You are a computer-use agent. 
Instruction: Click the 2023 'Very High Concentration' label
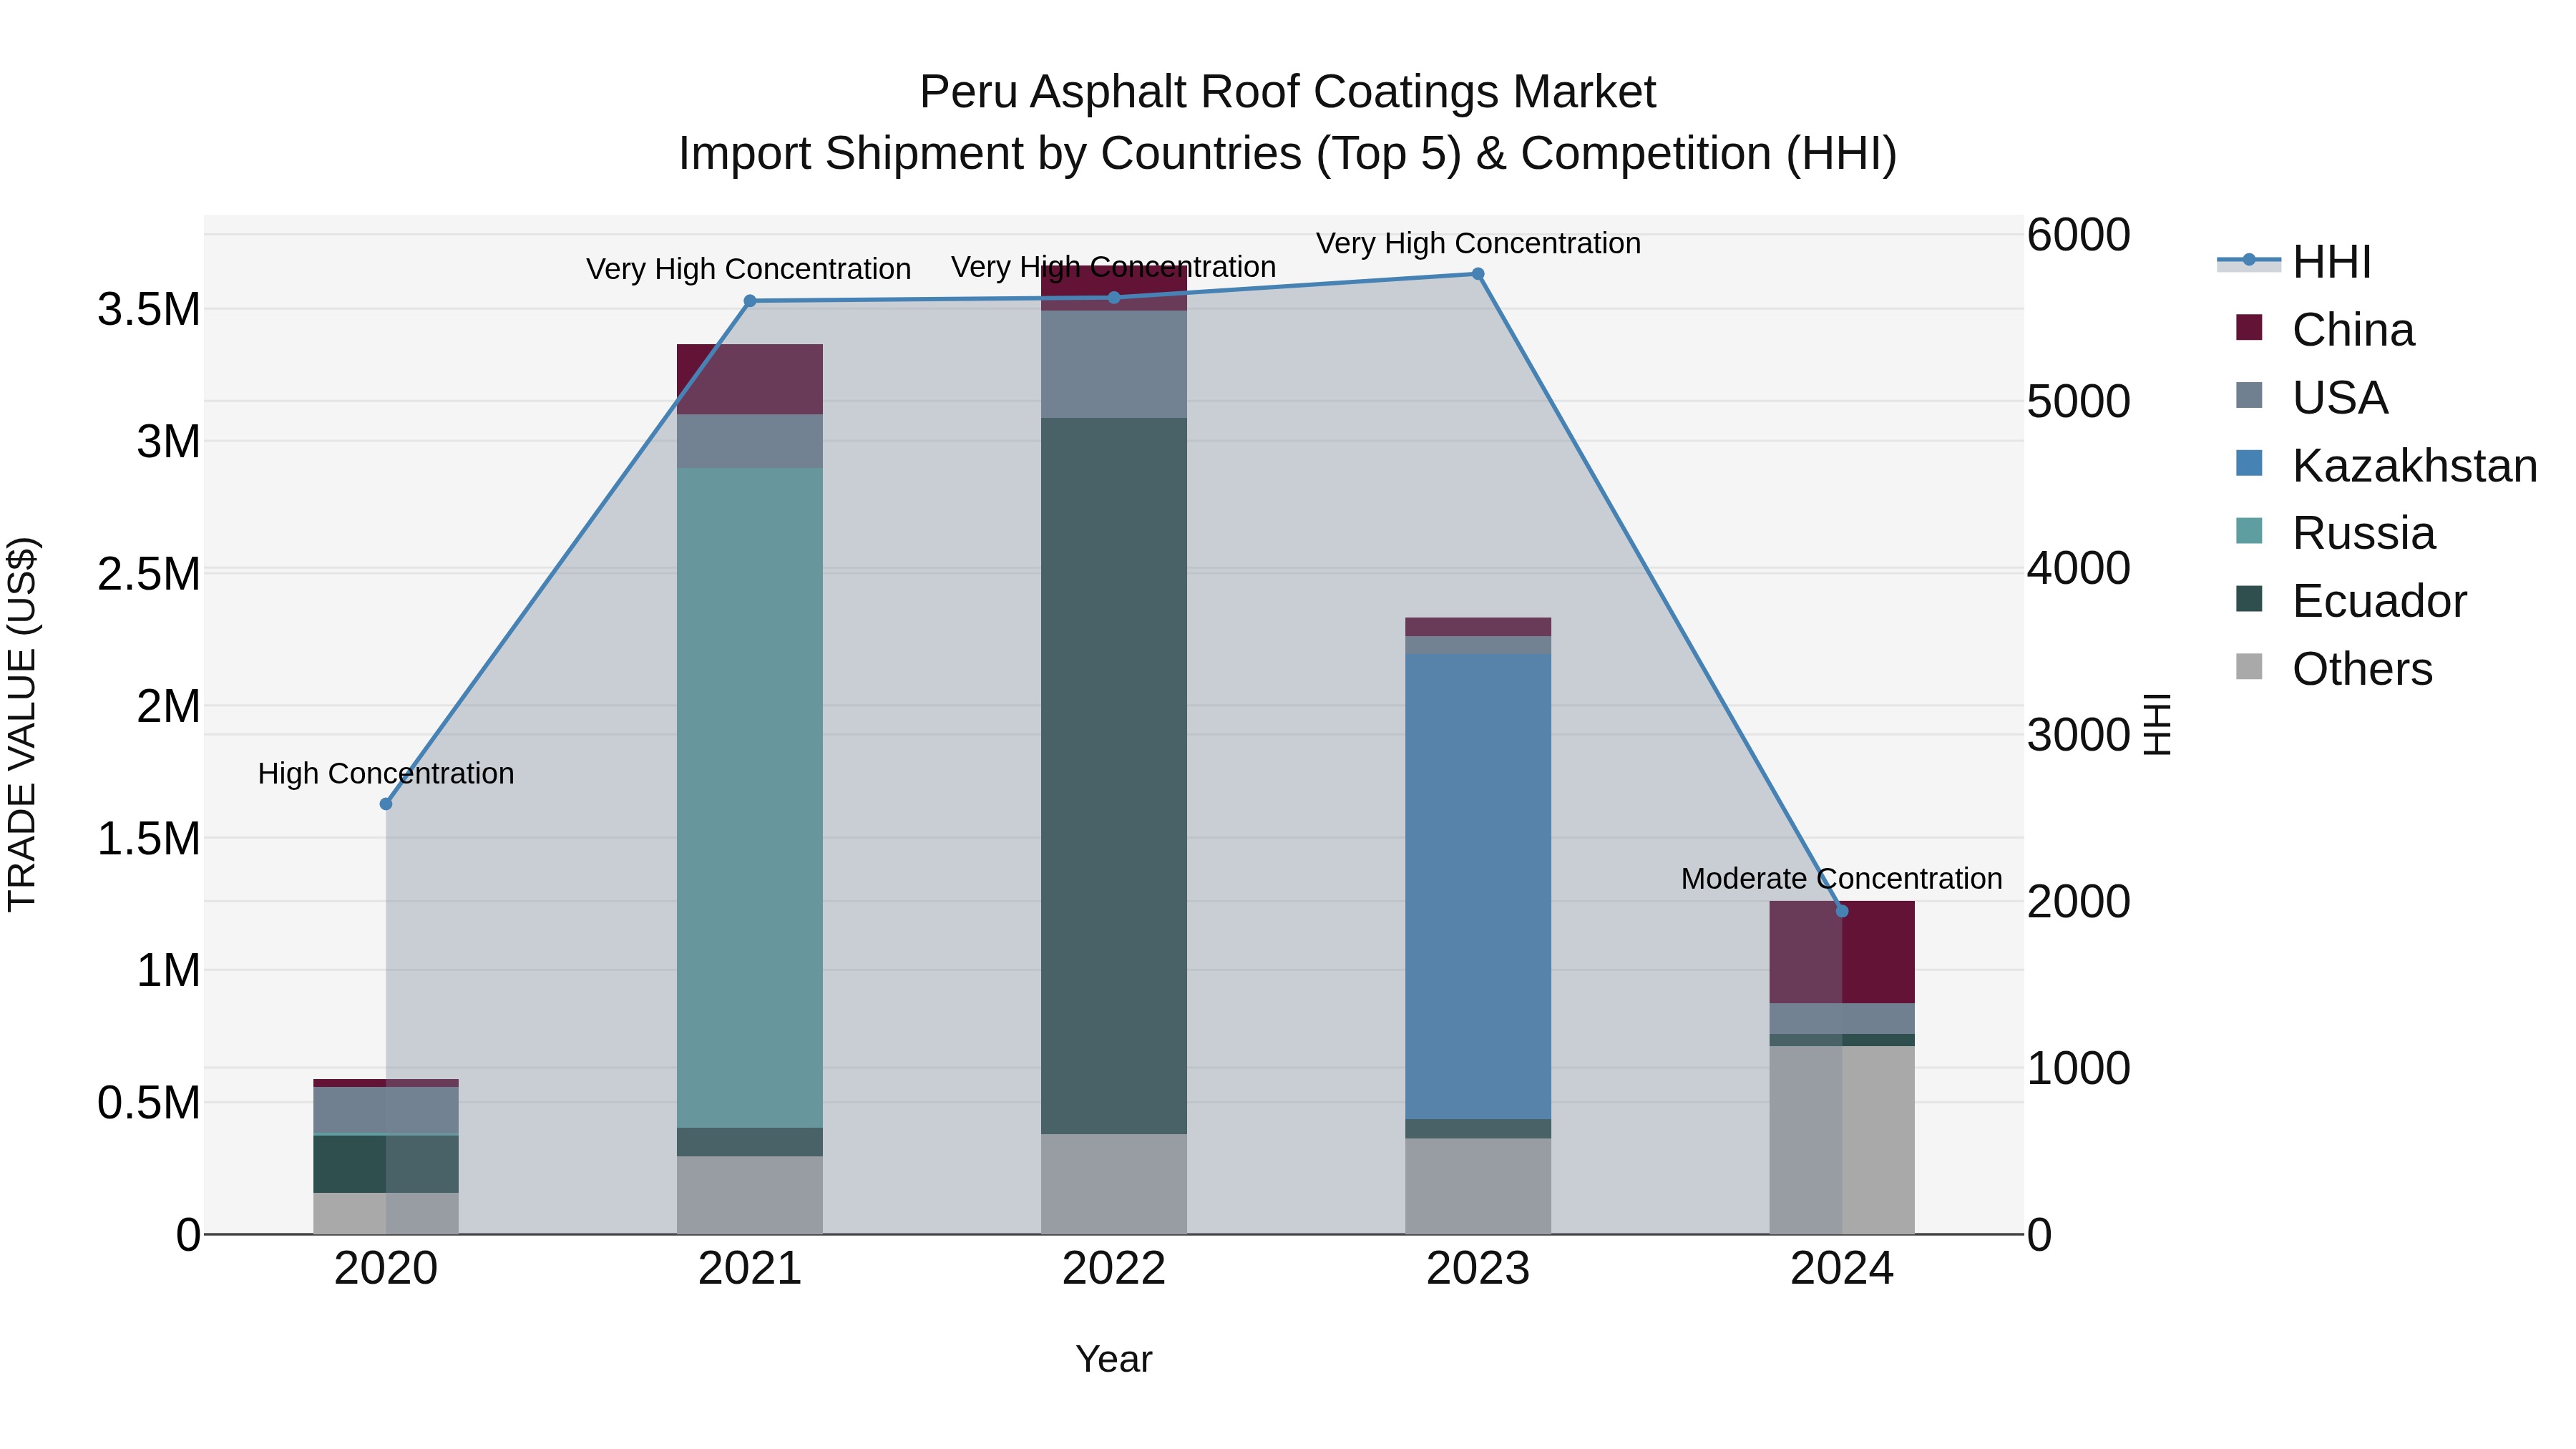1478,243
